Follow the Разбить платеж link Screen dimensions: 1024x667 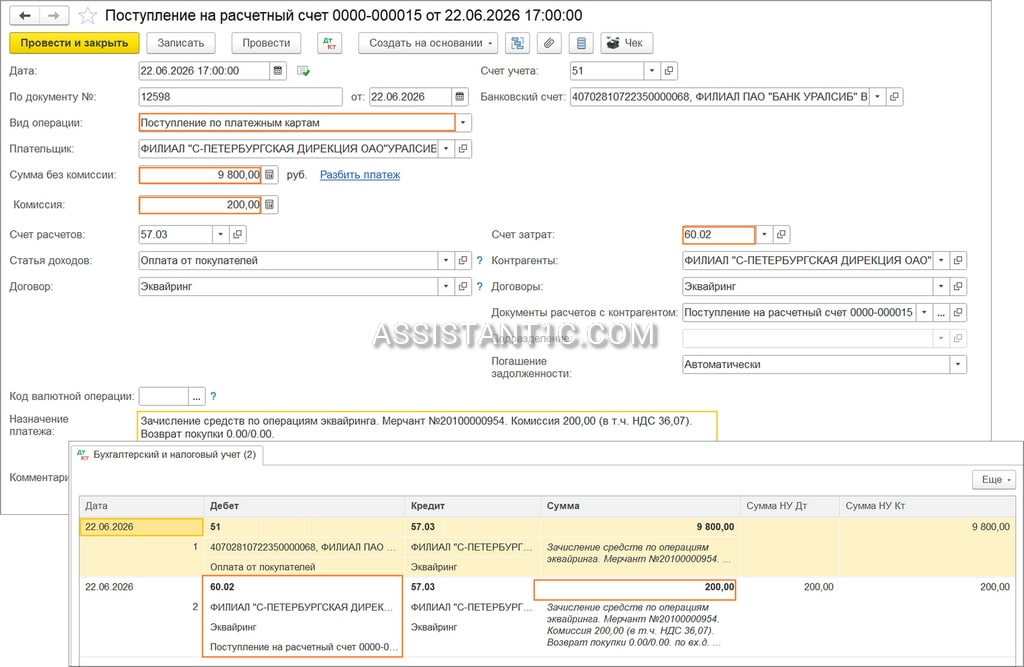coord(360,174)
